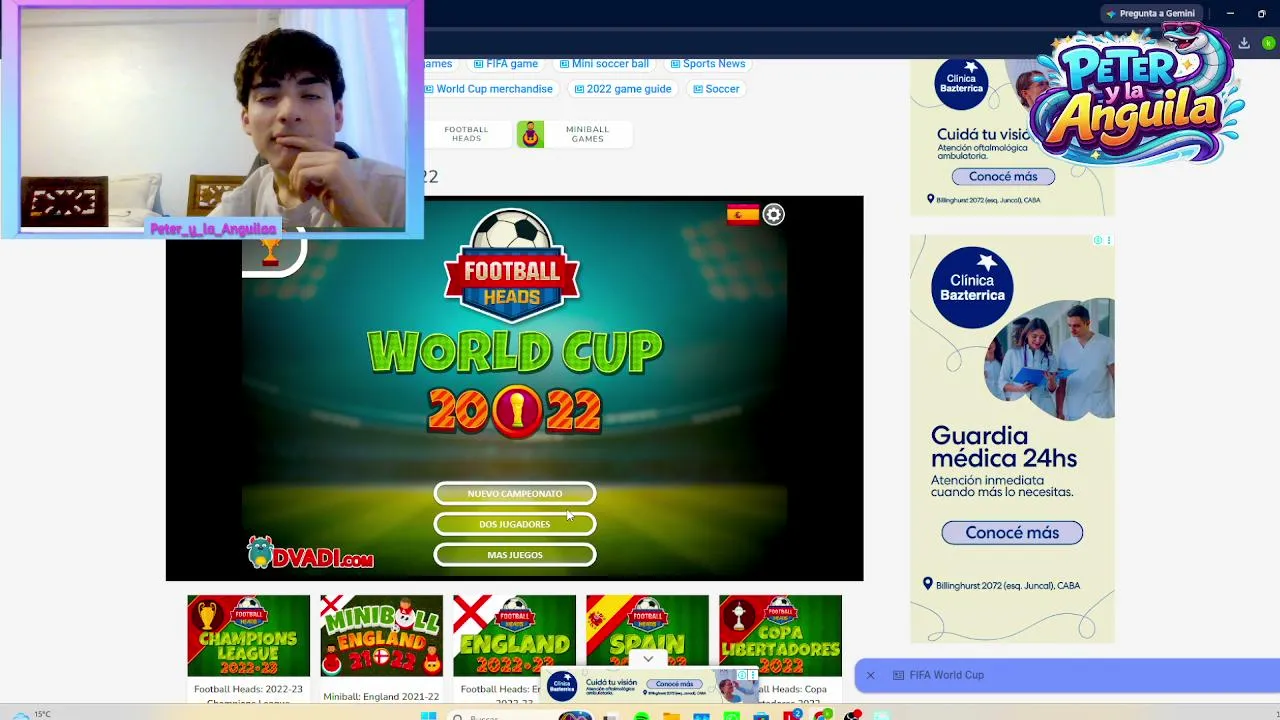Open the Sports News tag link

coord(707,63)
